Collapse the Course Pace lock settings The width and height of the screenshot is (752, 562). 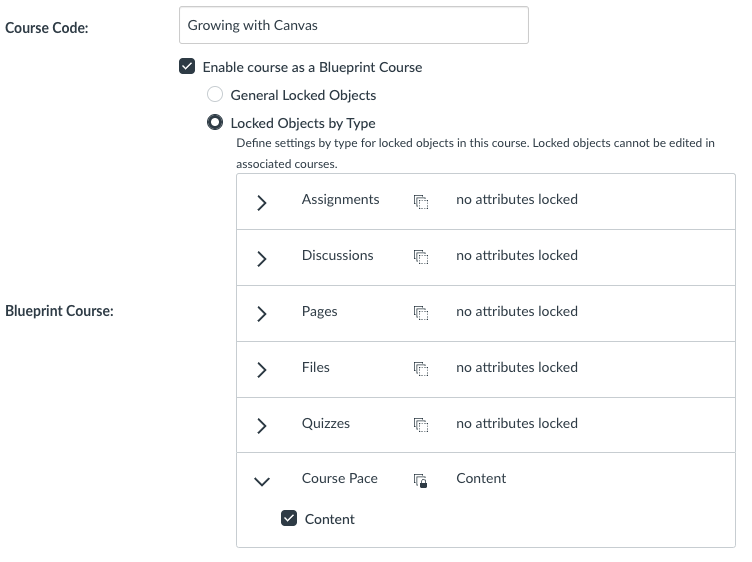(x=262, y=481)
